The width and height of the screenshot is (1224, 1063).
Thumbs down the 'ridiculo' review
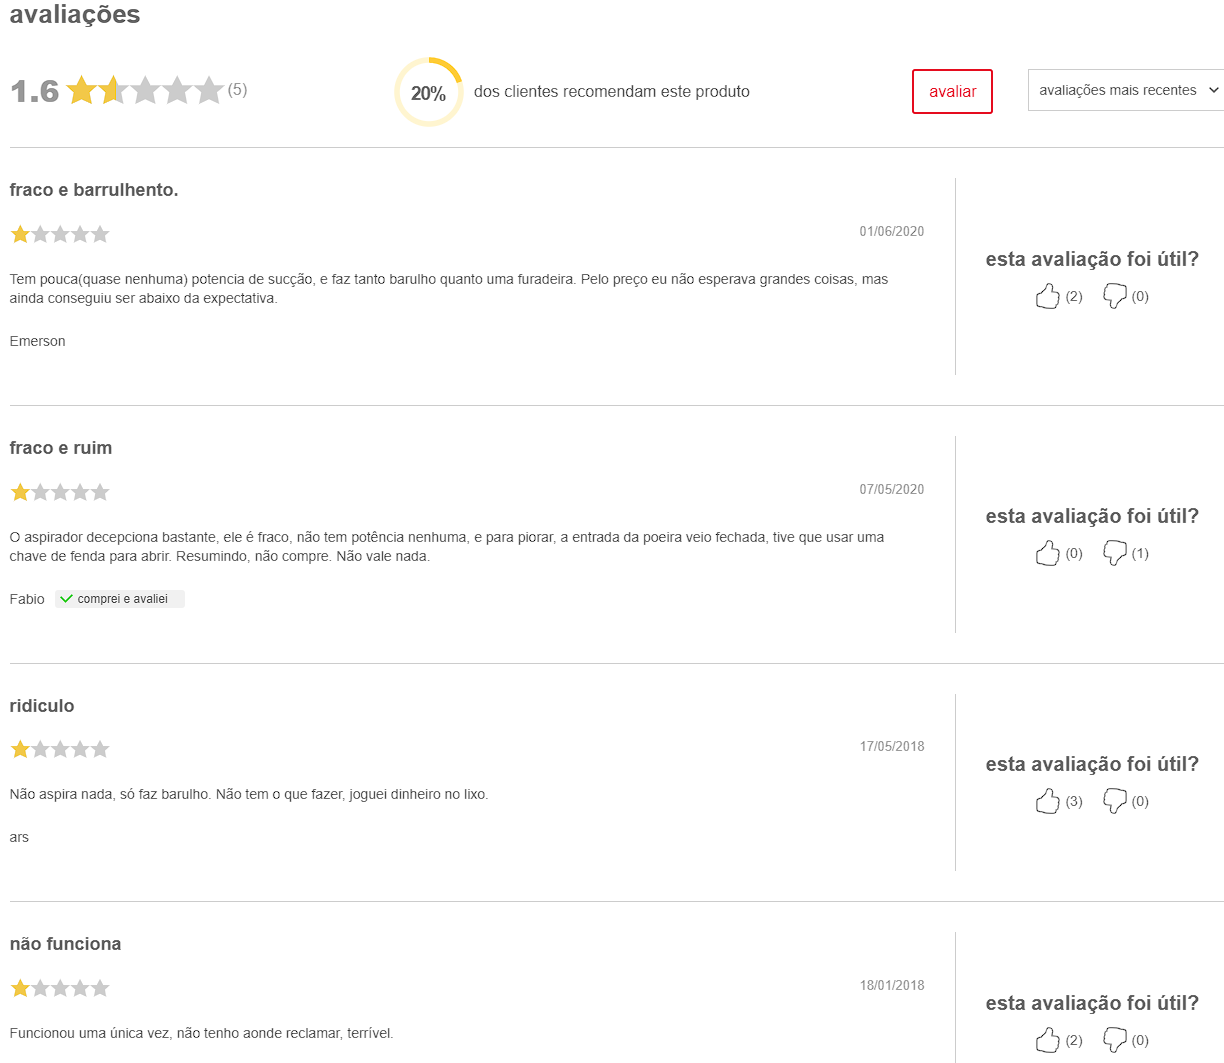click(1114, 801)
